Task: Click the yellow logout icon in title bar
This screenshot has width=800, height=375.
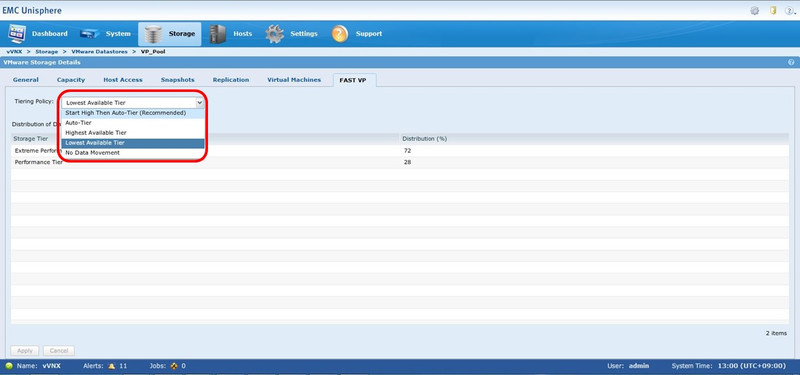Action: click(x=773, y=11)
